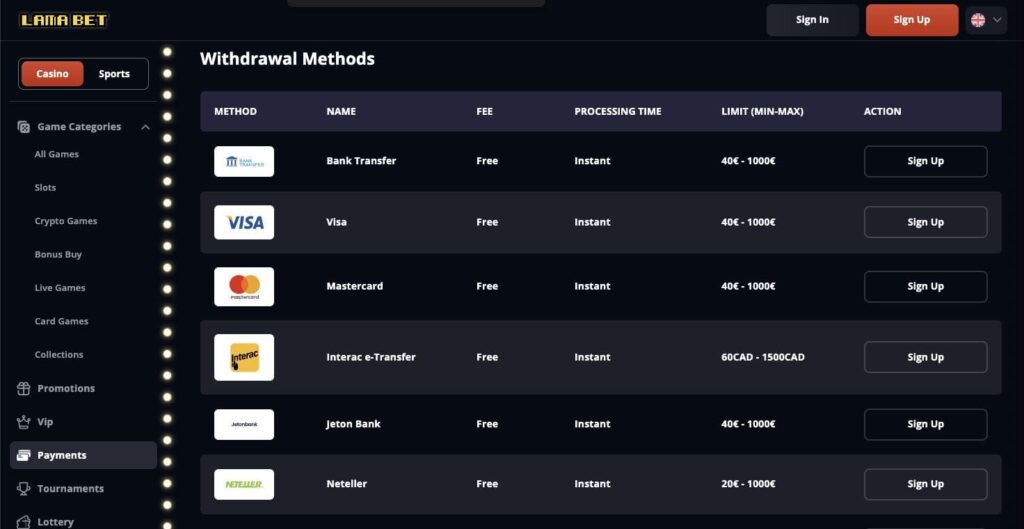Open the language dropdown chevron
This screenshot has width=1024, height=529.
(997, 20)
